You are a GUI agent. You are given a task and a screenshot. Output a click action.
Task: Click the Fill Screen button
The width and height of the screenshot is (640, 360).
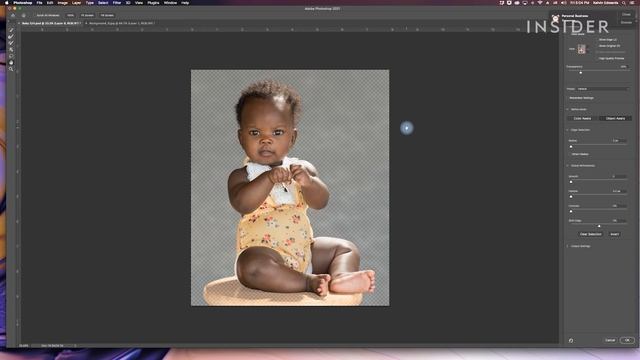point(107,16)
